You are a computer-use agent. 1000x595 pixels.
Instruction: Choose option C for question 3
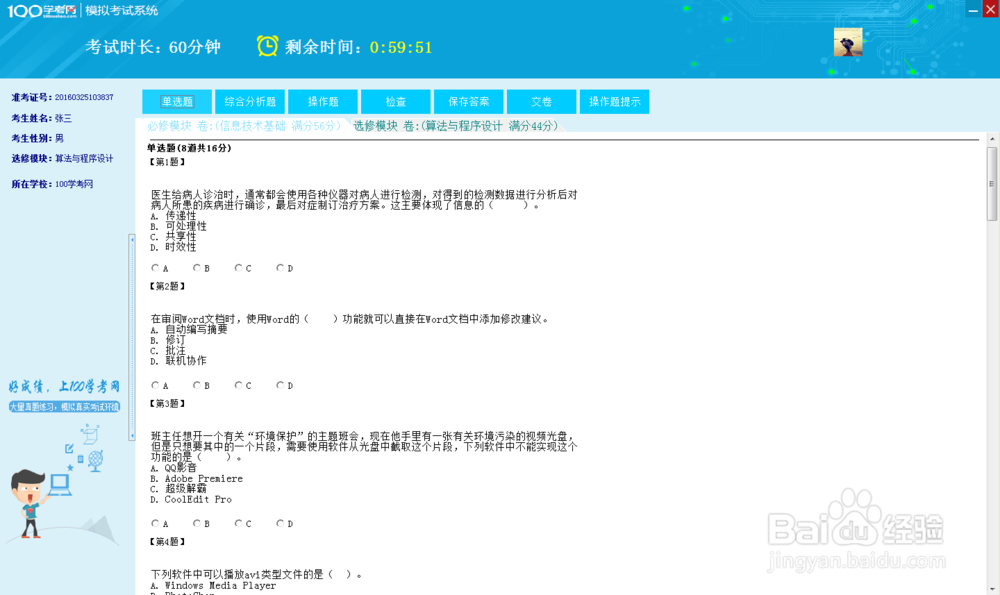click(238, 523)
